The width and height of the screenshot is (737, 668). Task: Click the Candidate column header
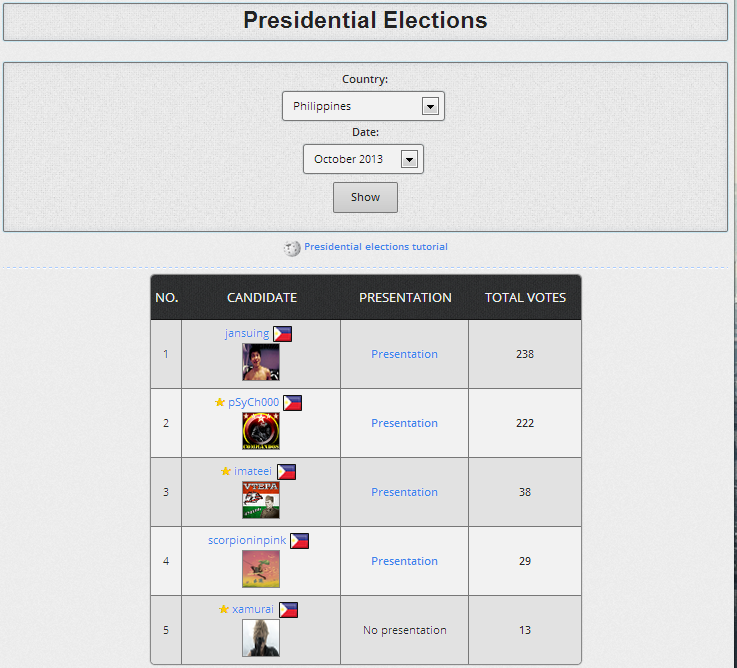pyautogui.click(x=261, y=298)
